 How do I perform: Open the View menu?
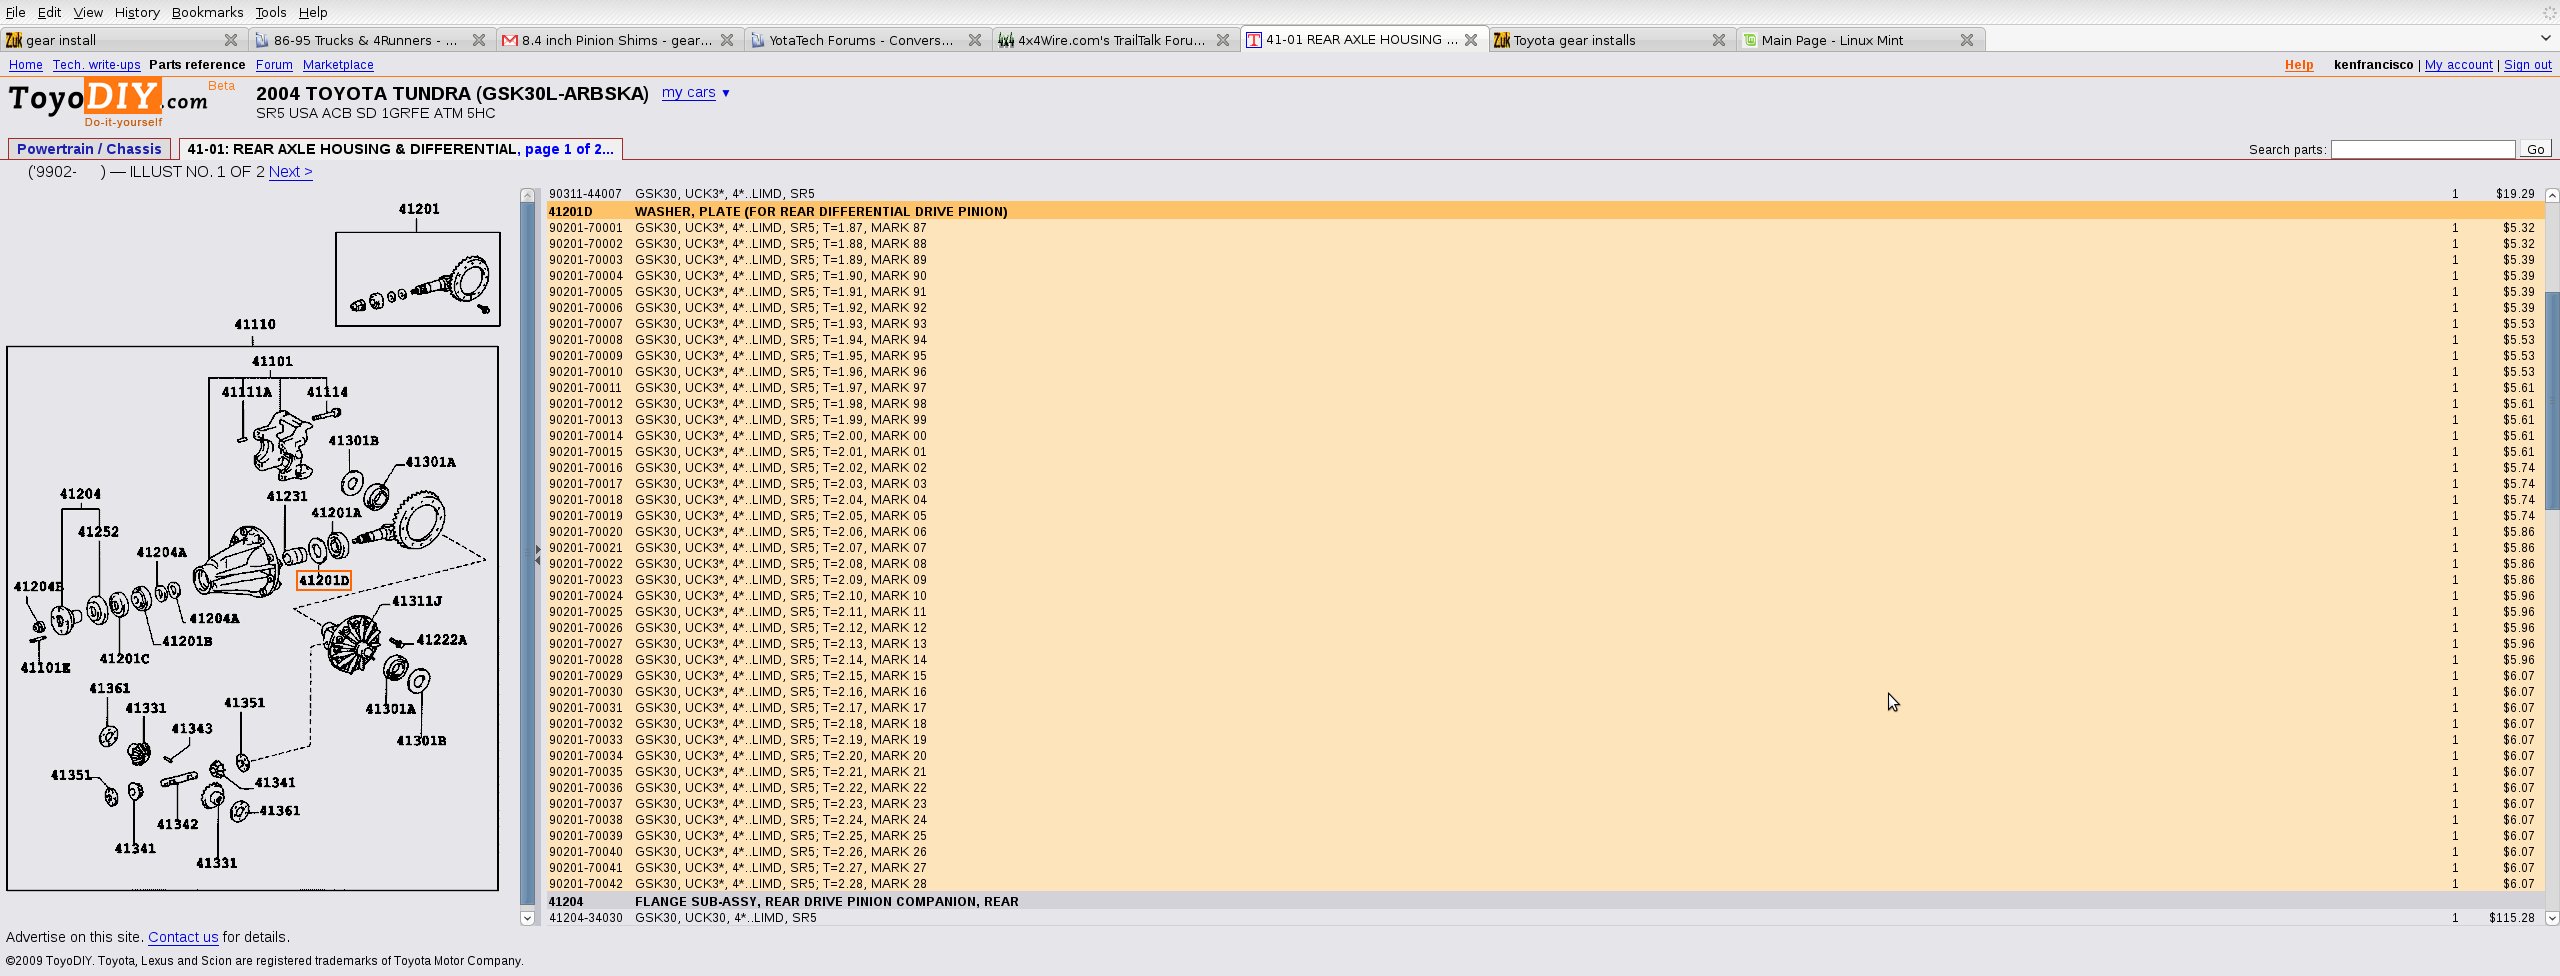click(88, 12)
